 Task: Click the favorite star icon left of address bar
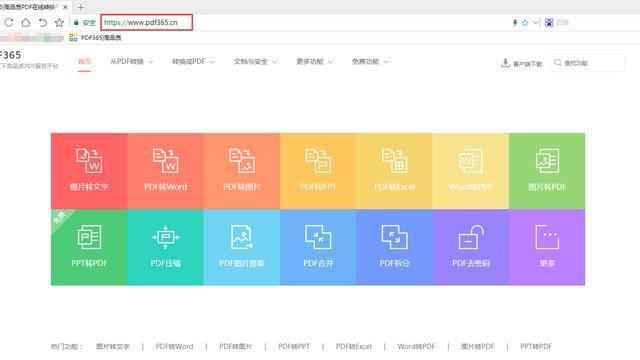point(59,22)
